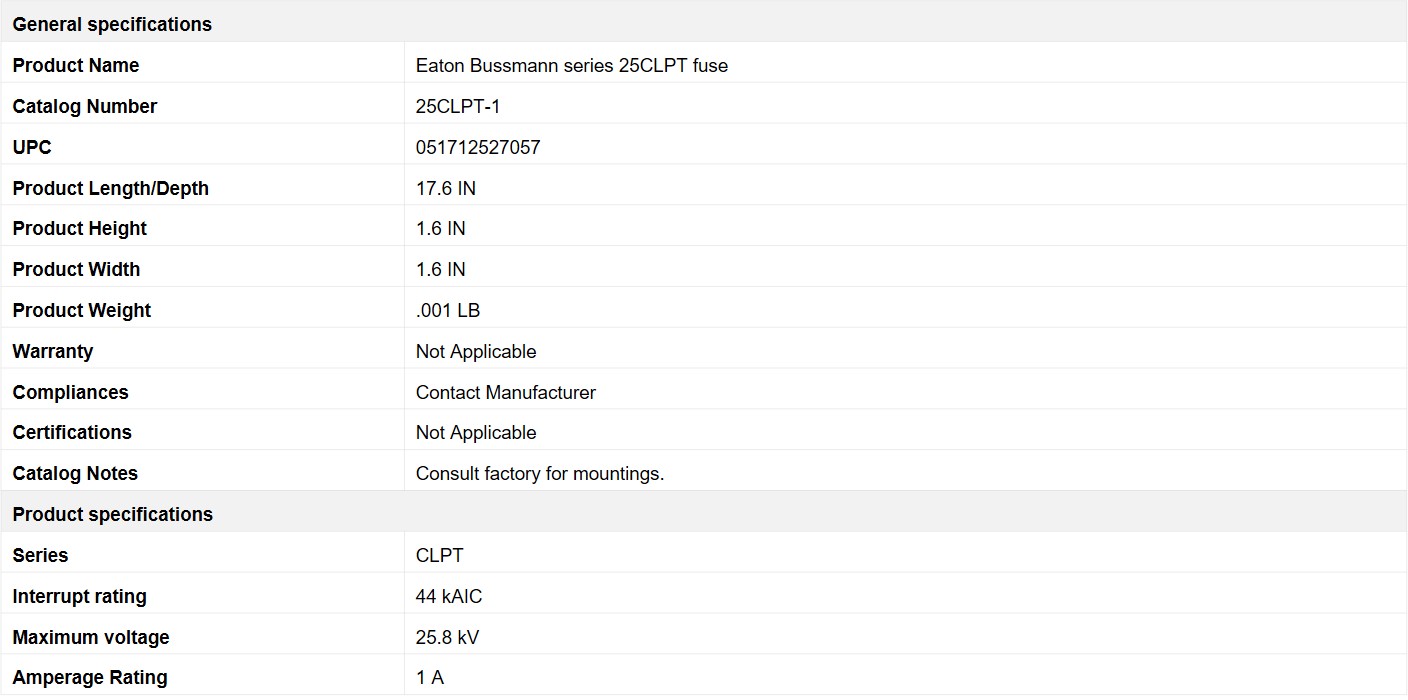Click the 17.6 IN length value
This screenshot has width=1408, height=700.
(445, 188)
